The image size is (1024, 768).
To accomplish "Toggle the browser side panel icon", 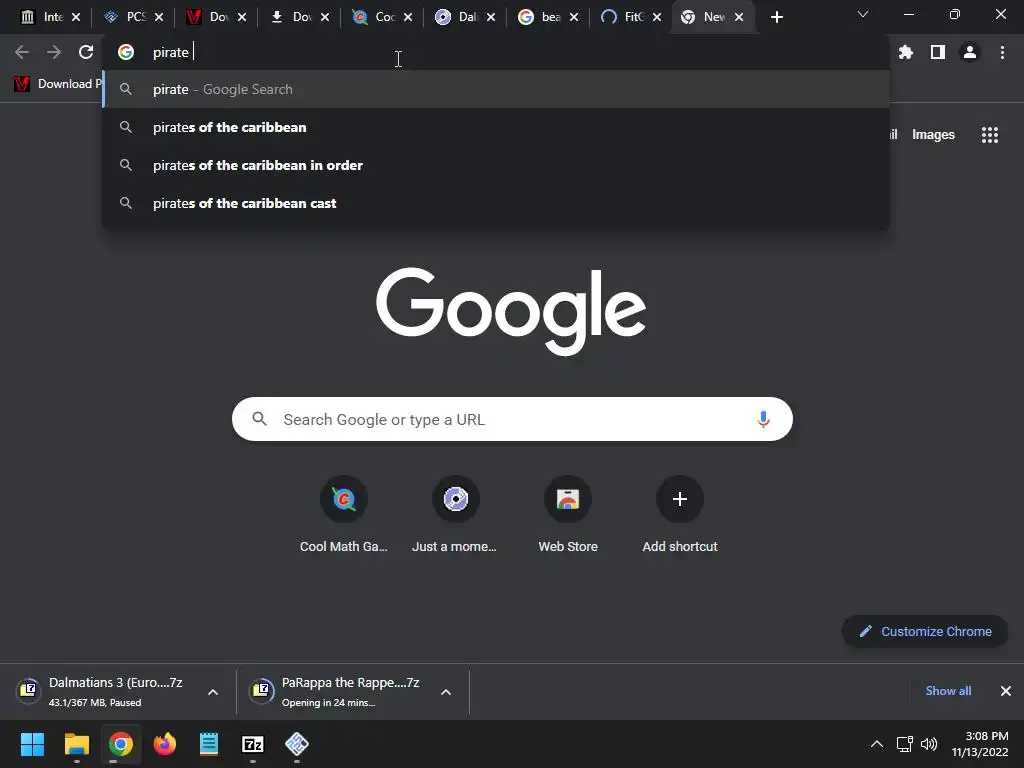I will pyautogui.click(x=938, y=52).
